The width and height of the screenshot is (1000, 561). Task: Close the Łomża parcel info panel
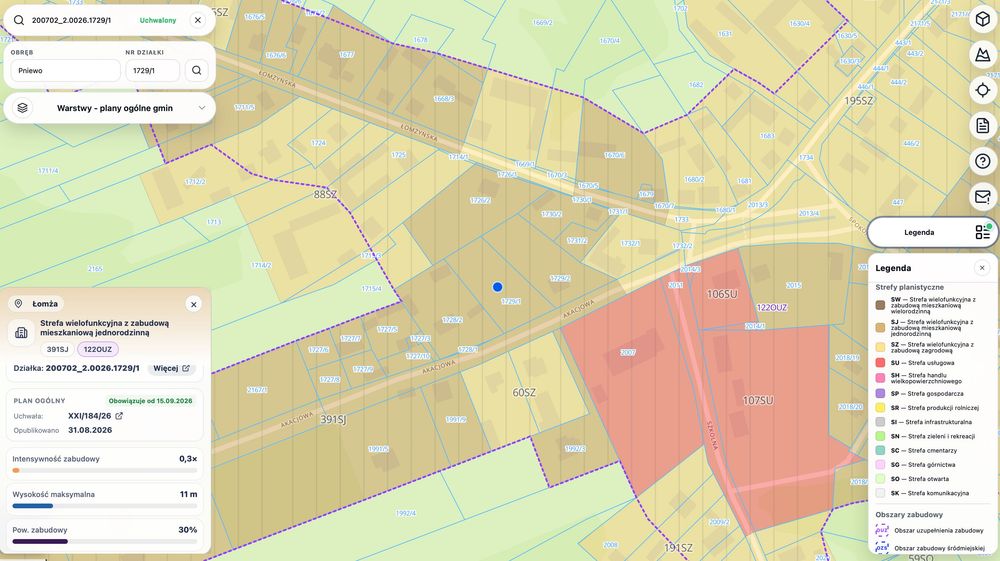click(193, 304)
